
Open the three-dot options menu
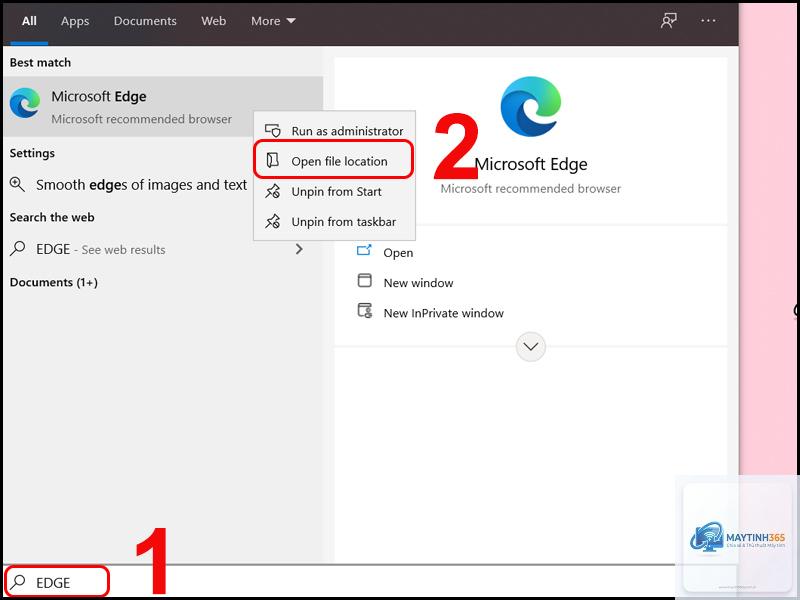(708, 20)
